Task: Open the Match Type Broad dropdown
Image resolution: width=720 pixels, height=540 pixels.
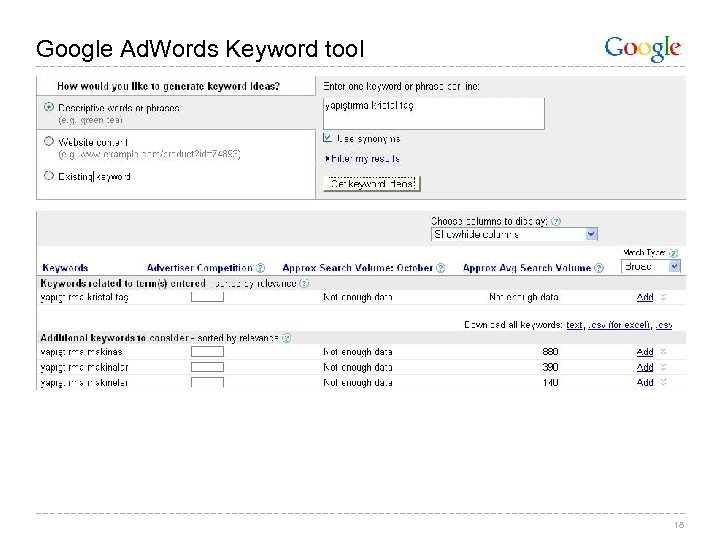Action: click(x=651, y=266)
